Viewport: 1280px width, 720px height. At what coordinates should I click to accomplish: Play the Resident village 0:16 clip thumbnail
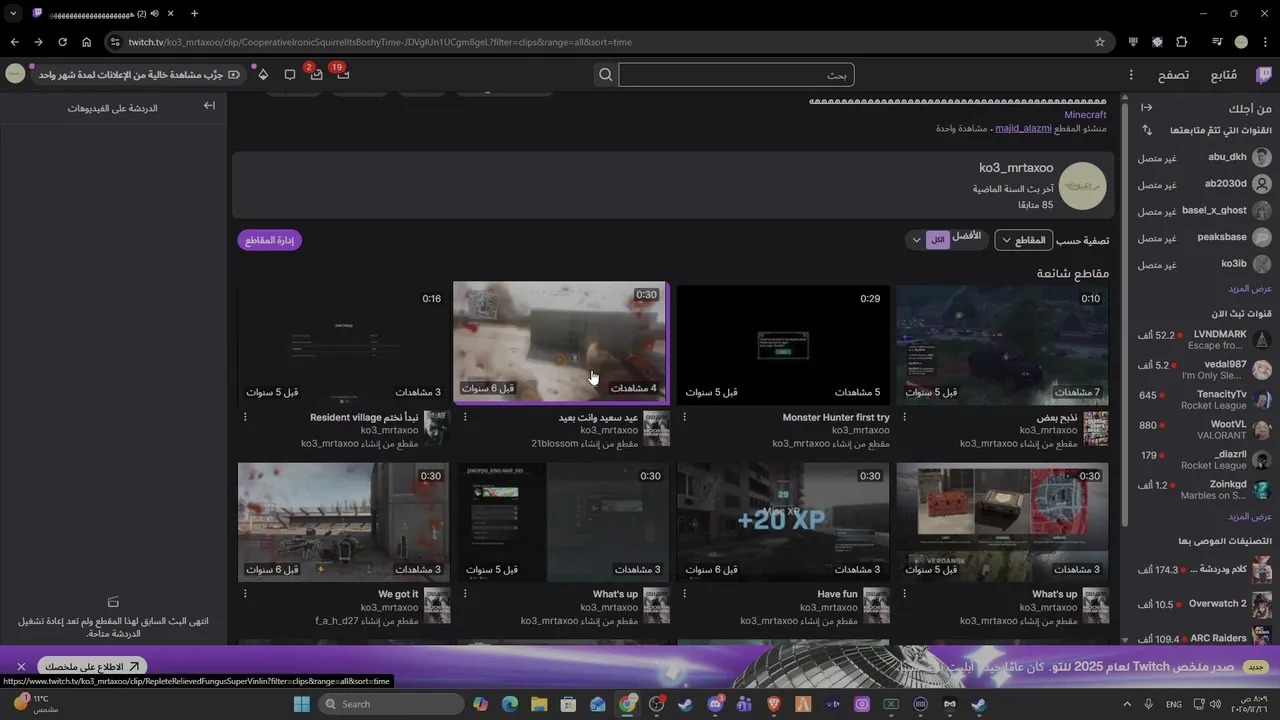tap(343, 344)
